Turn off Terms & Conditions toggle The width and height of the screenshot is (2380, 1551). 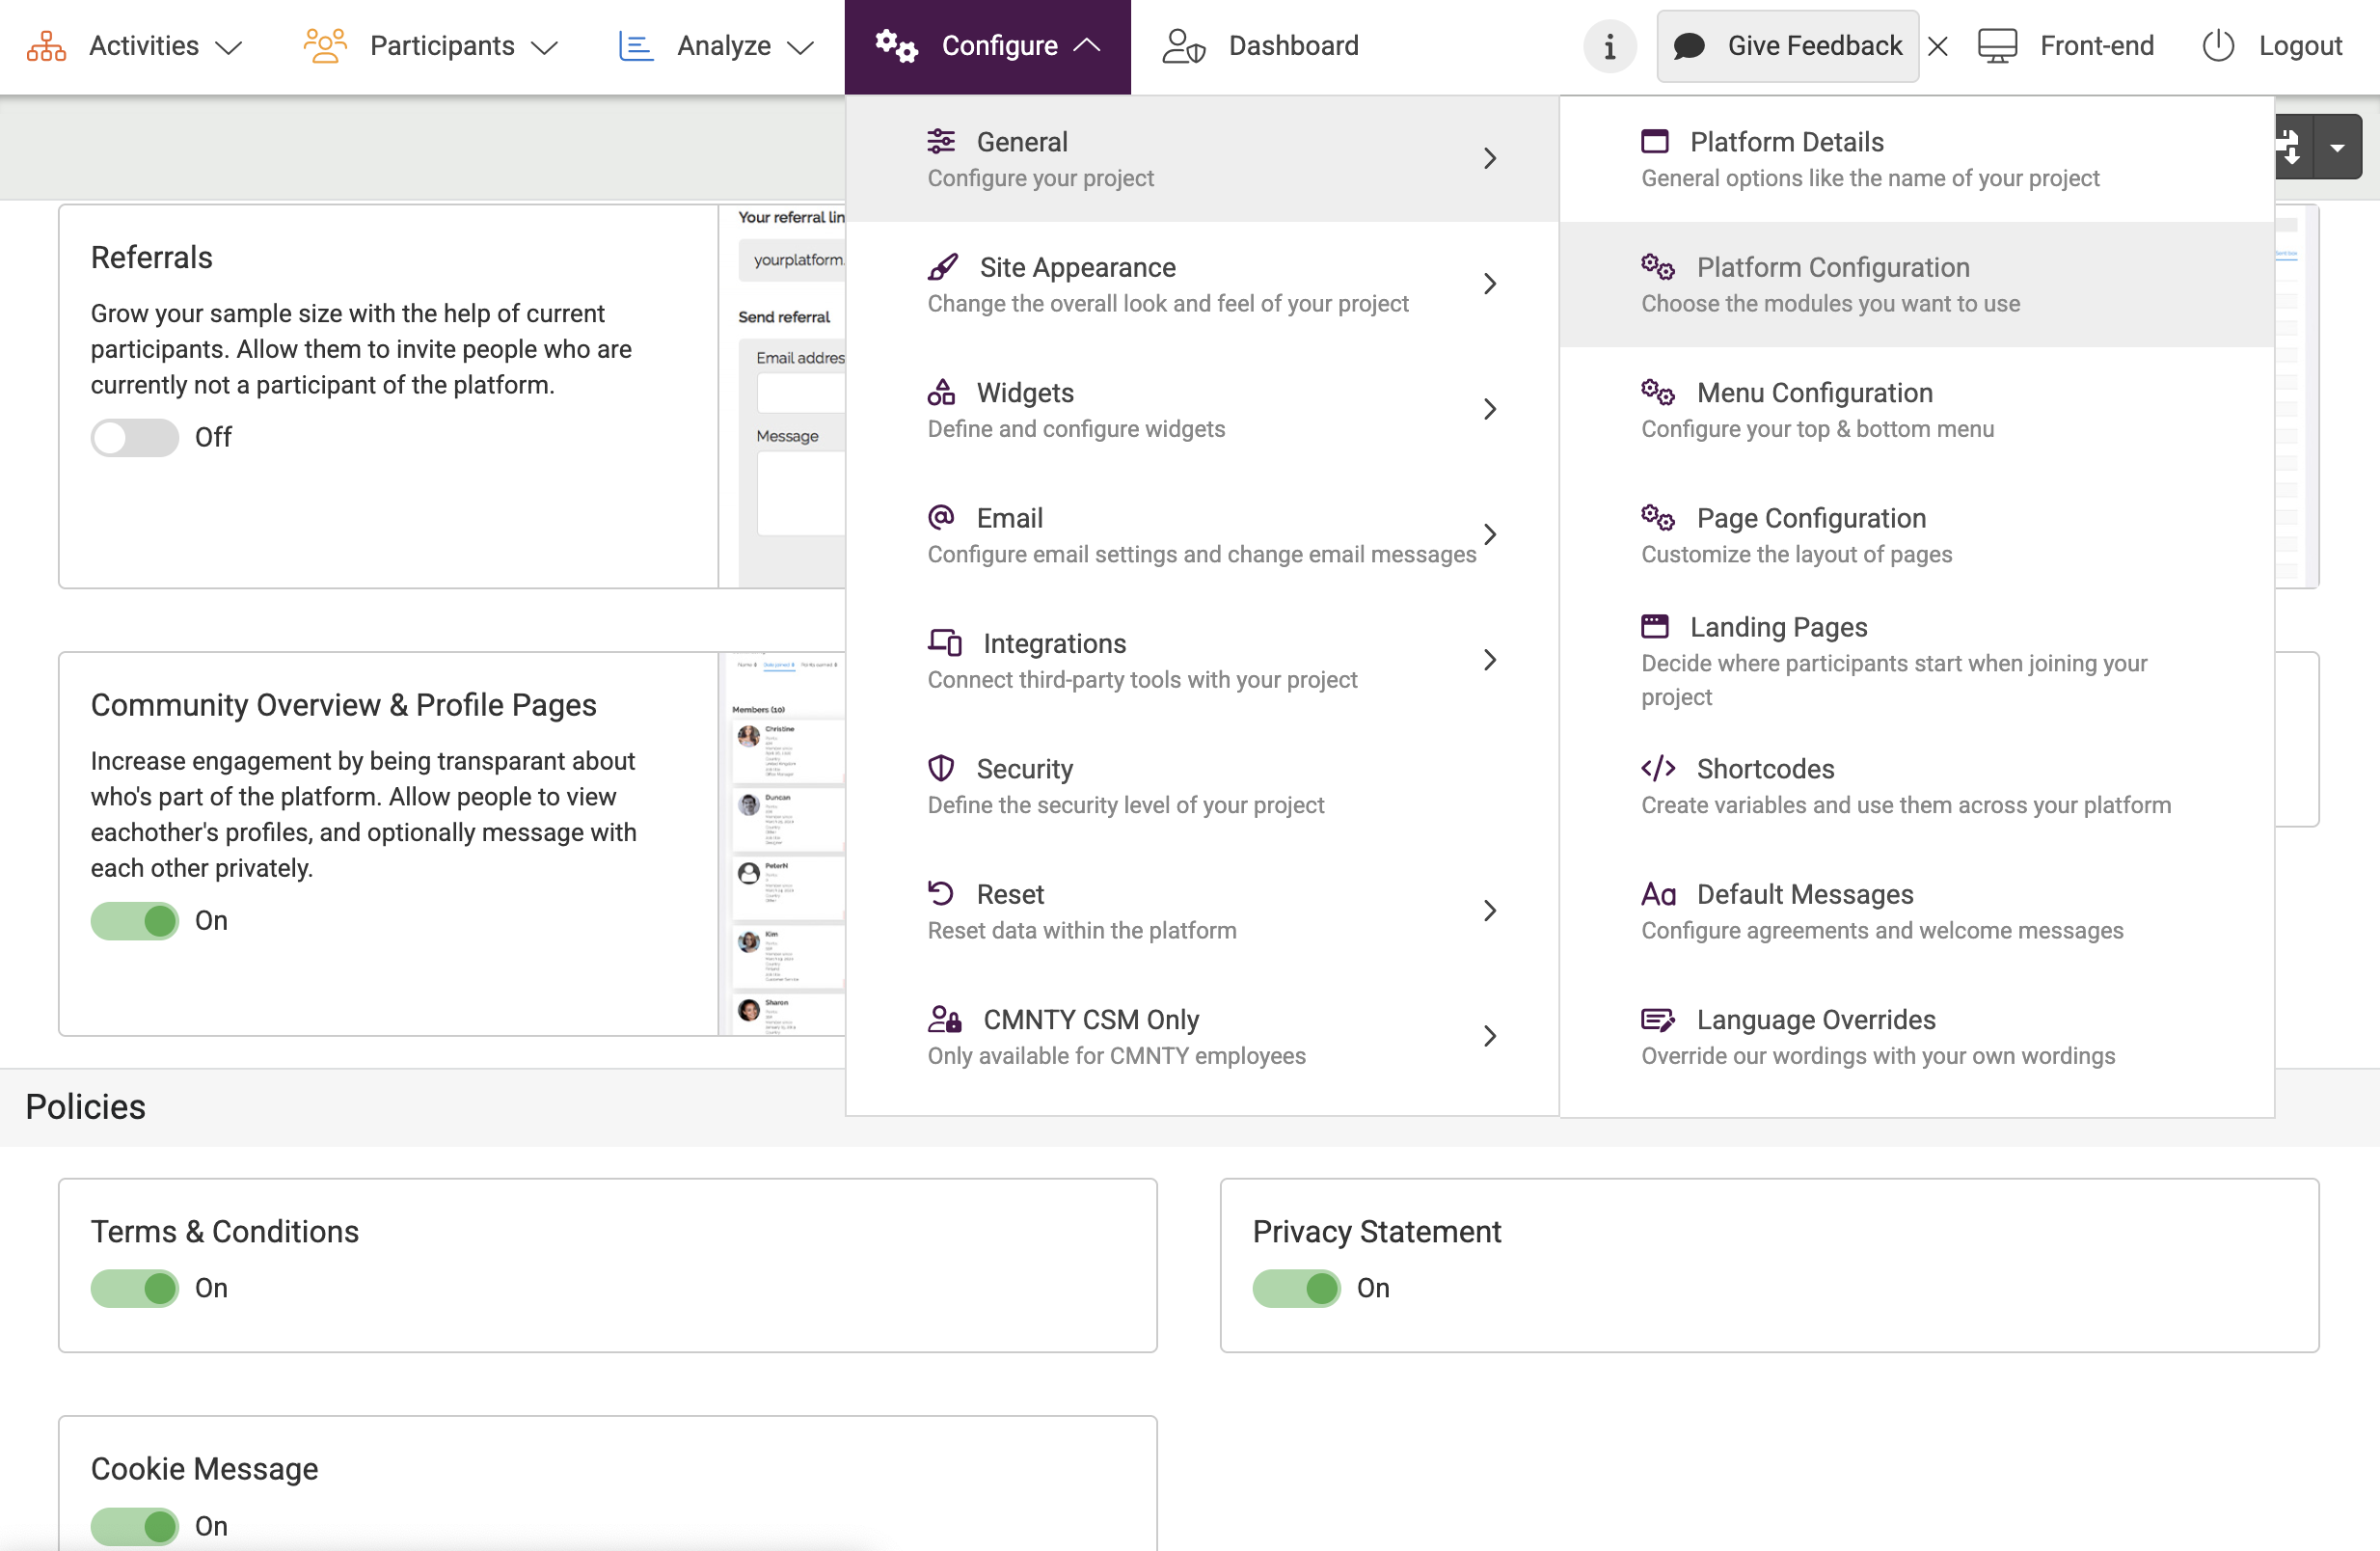coord(134,1287)
